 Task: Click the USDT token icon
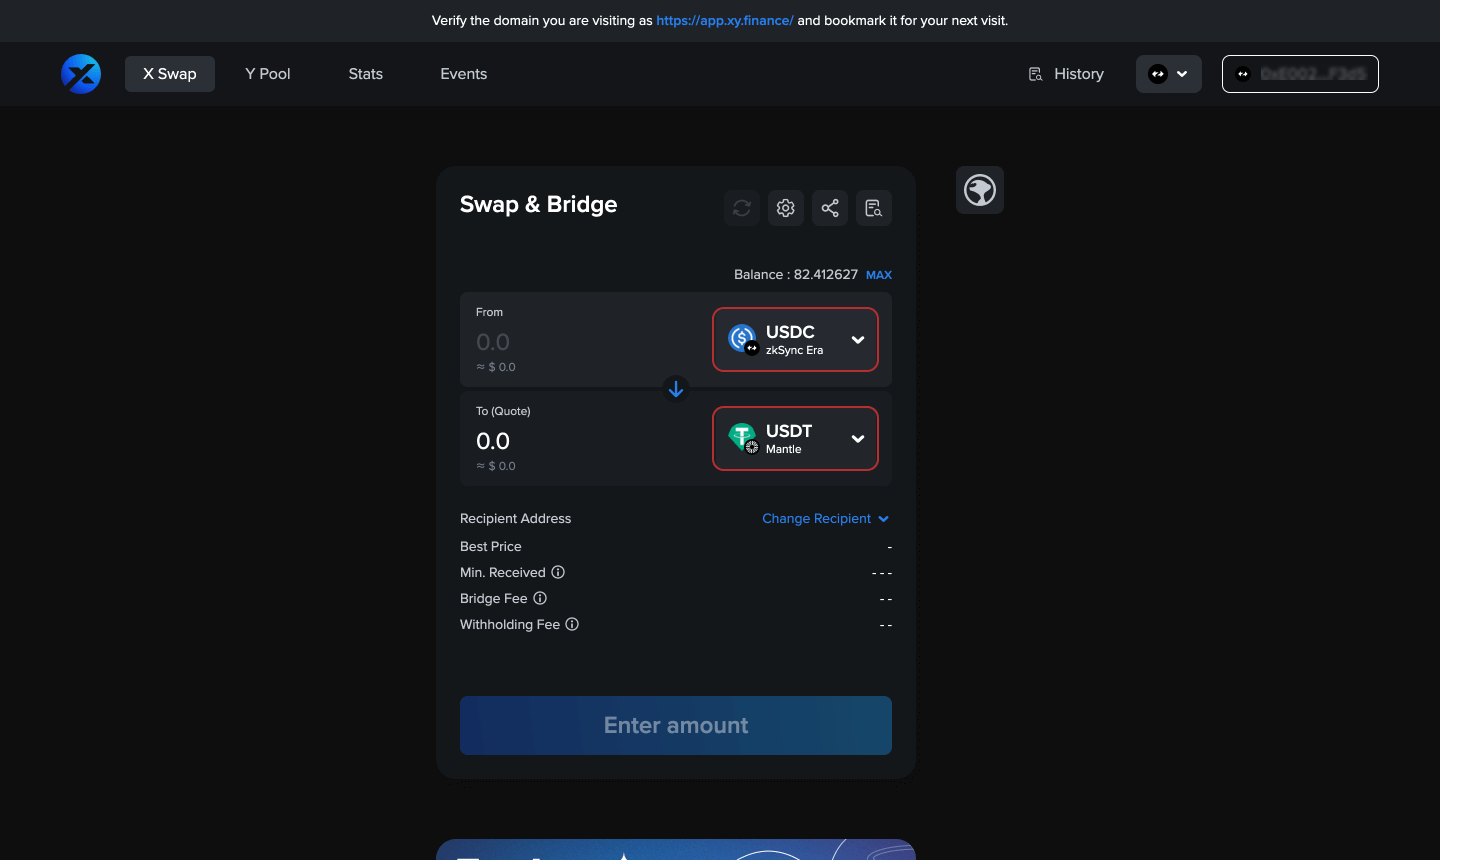pyautogui.click(x=743, y=438)
